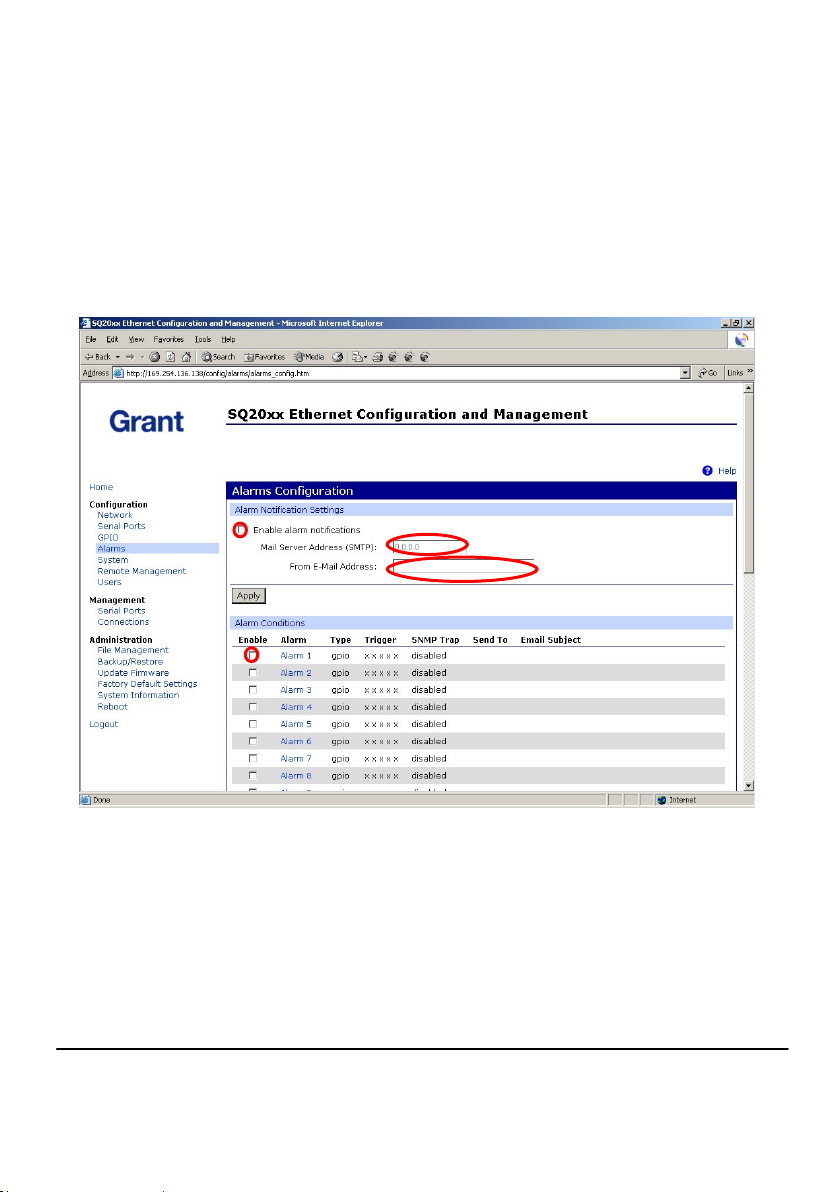Click the Refresh page icon
The image size is (840, 1192).
(x=170, y=357)
